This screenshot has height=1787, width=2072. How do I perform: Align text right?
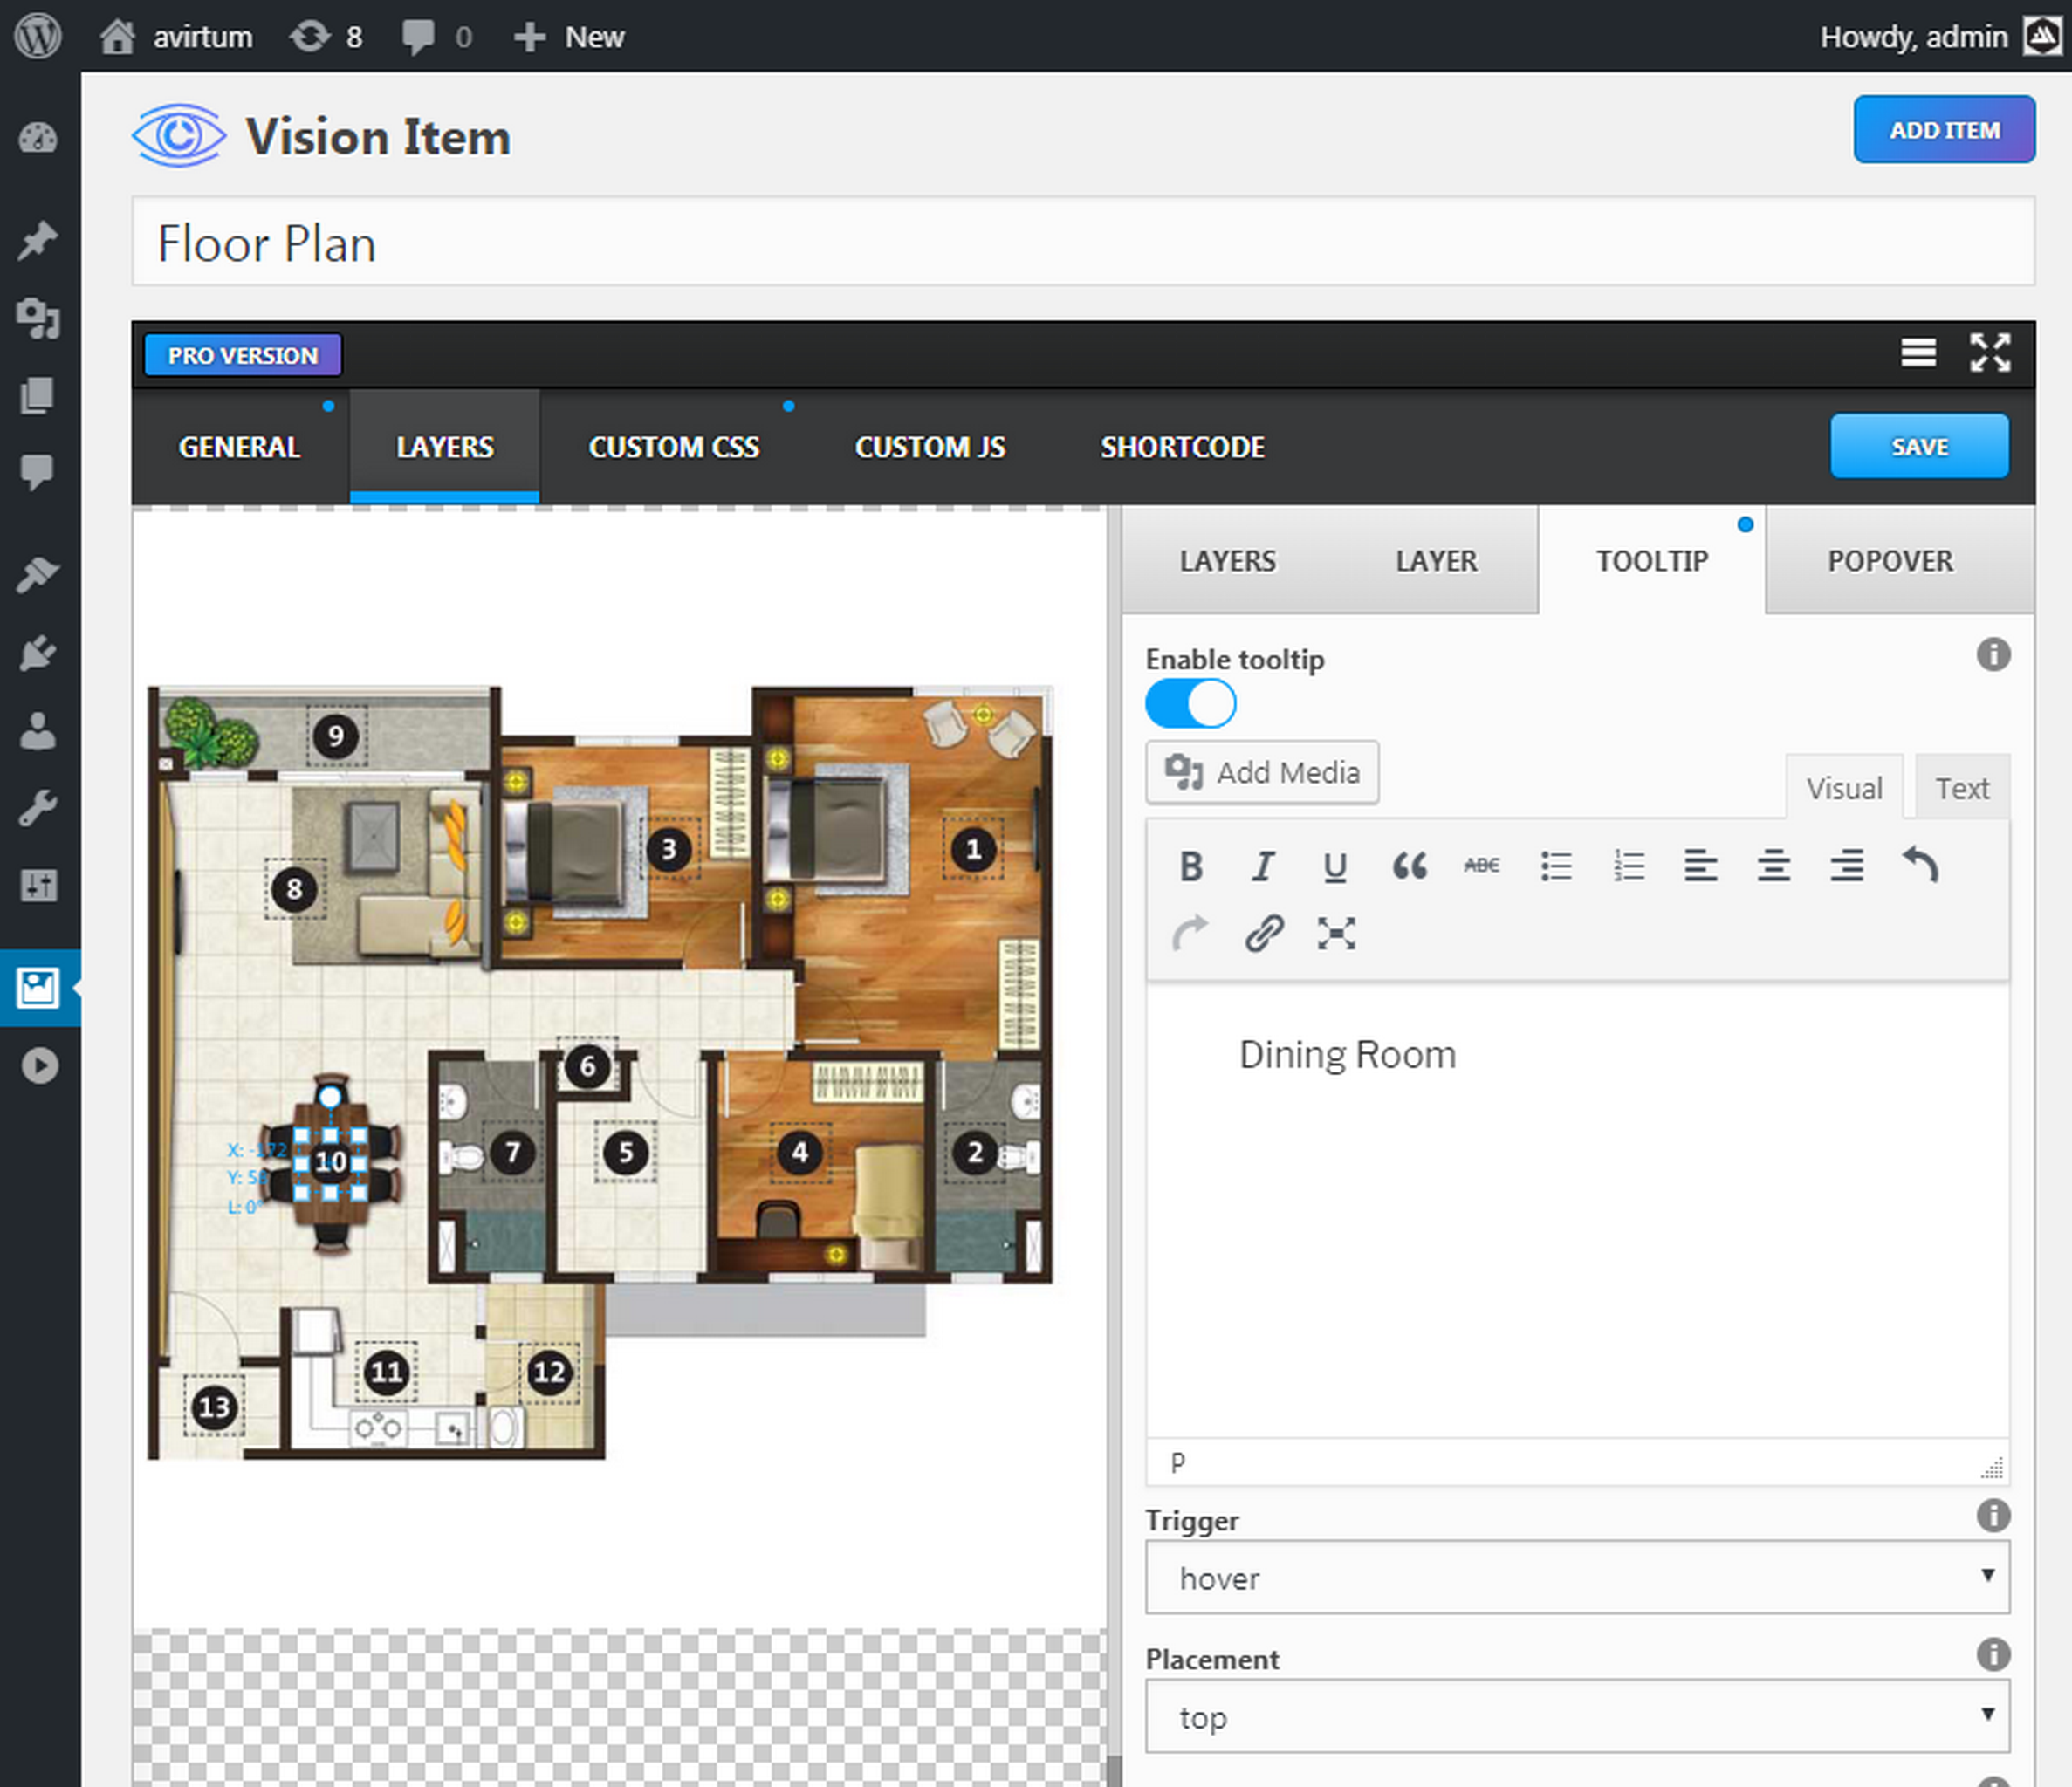coord(1847,866)
